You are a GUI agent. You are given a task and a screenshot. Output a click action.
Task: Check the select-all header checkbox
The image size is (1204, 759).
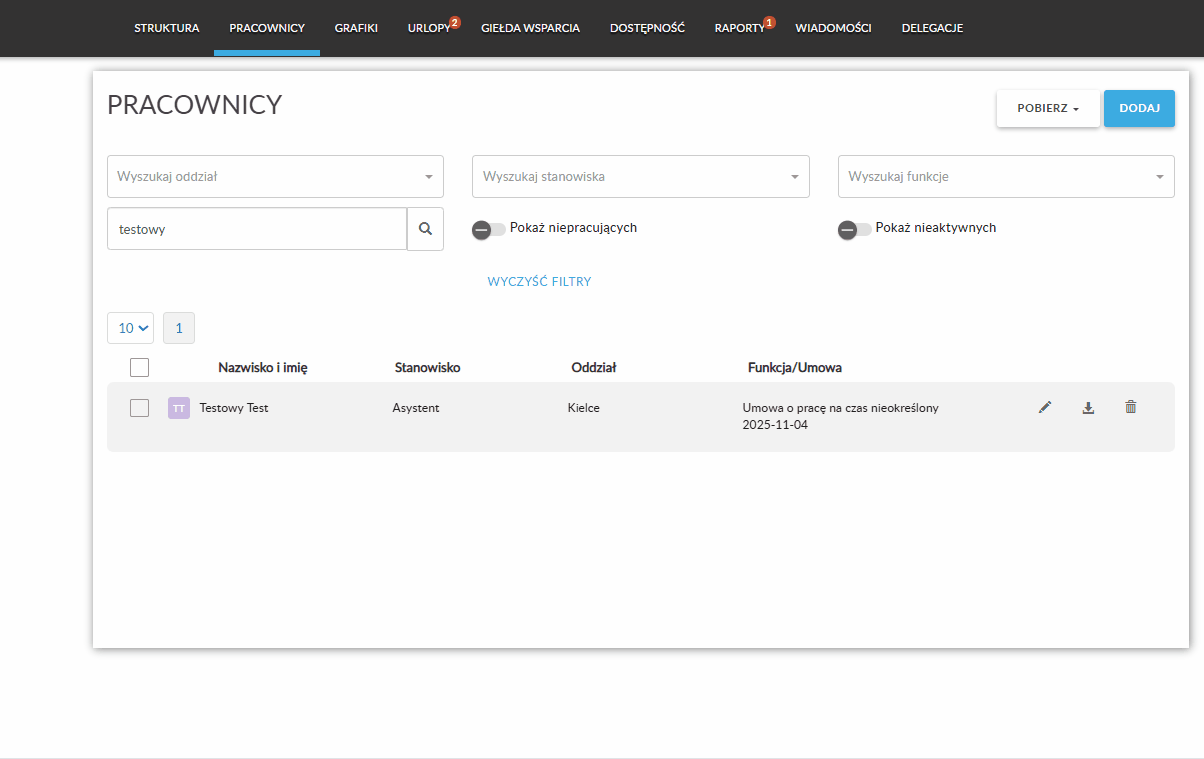pos(140,367)
